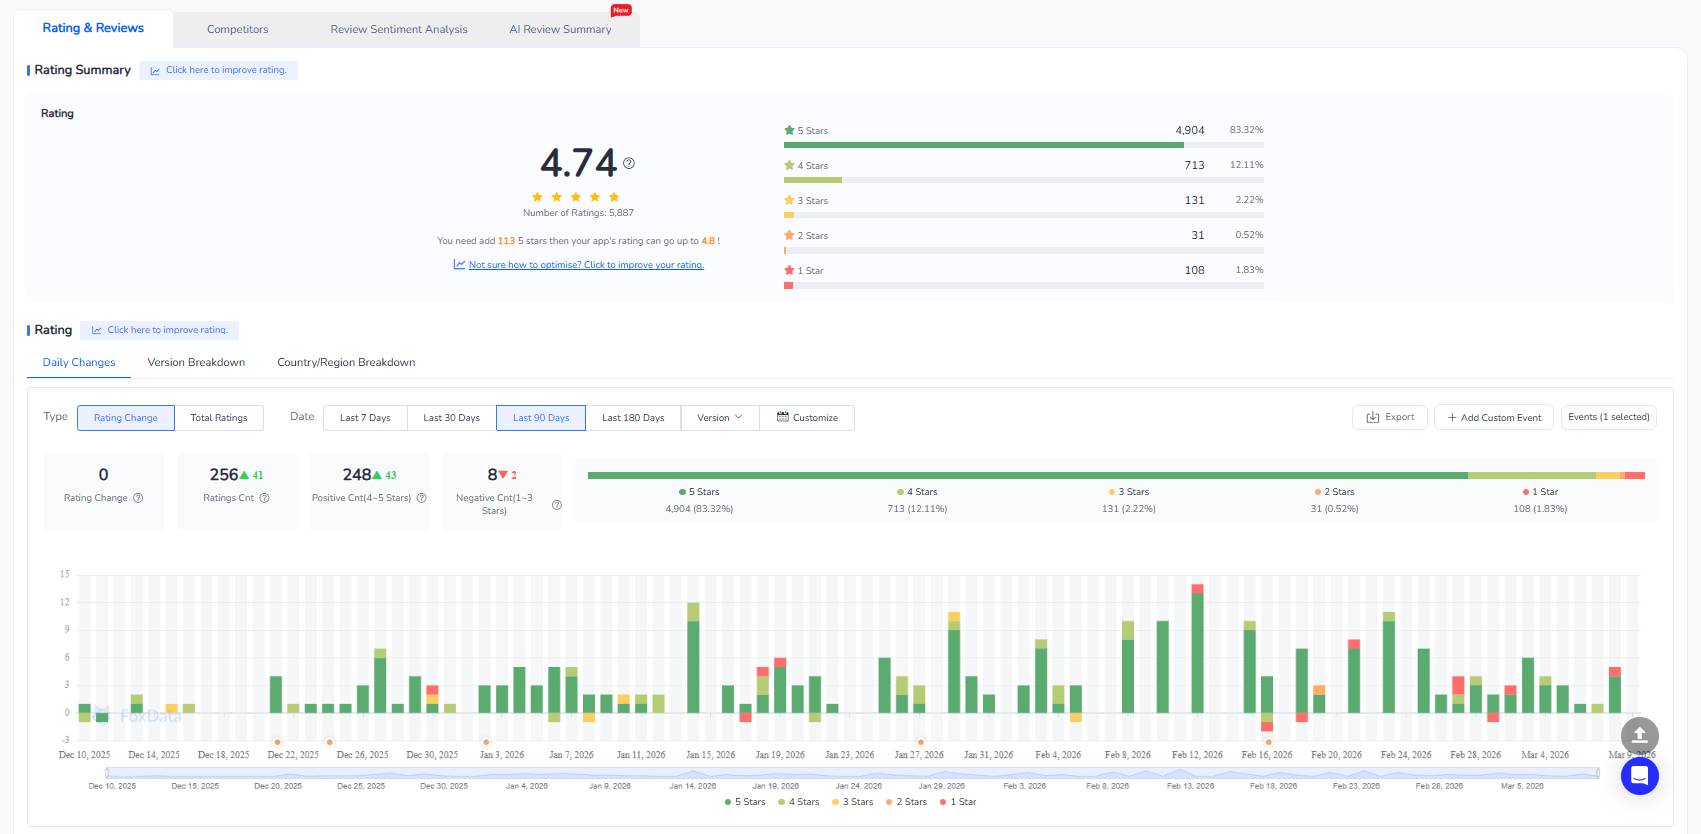Click the 'Not sure how to optimise' link
This screenshot has height=834, width=1701.
[x=586, y=265]
